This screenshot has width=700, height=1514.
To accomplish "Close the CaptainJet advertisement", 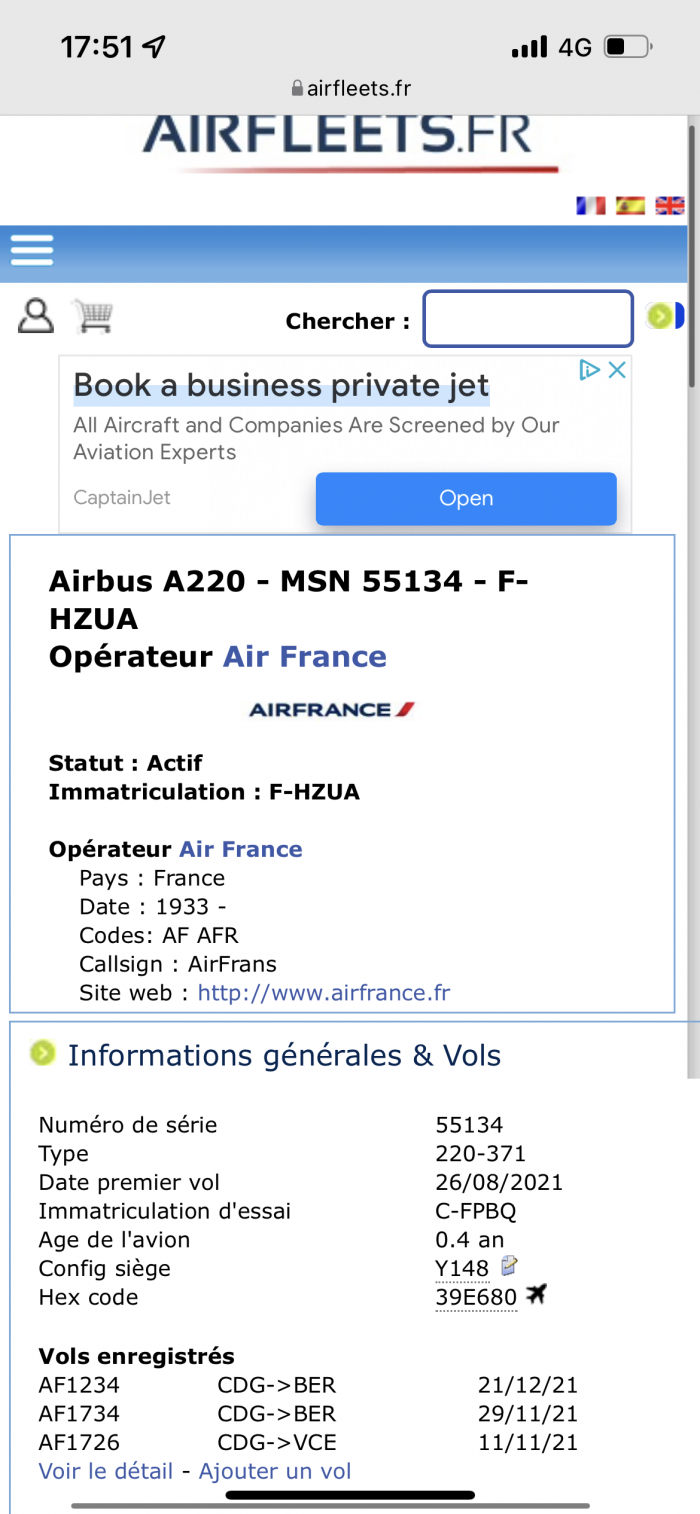I will 618,370.
